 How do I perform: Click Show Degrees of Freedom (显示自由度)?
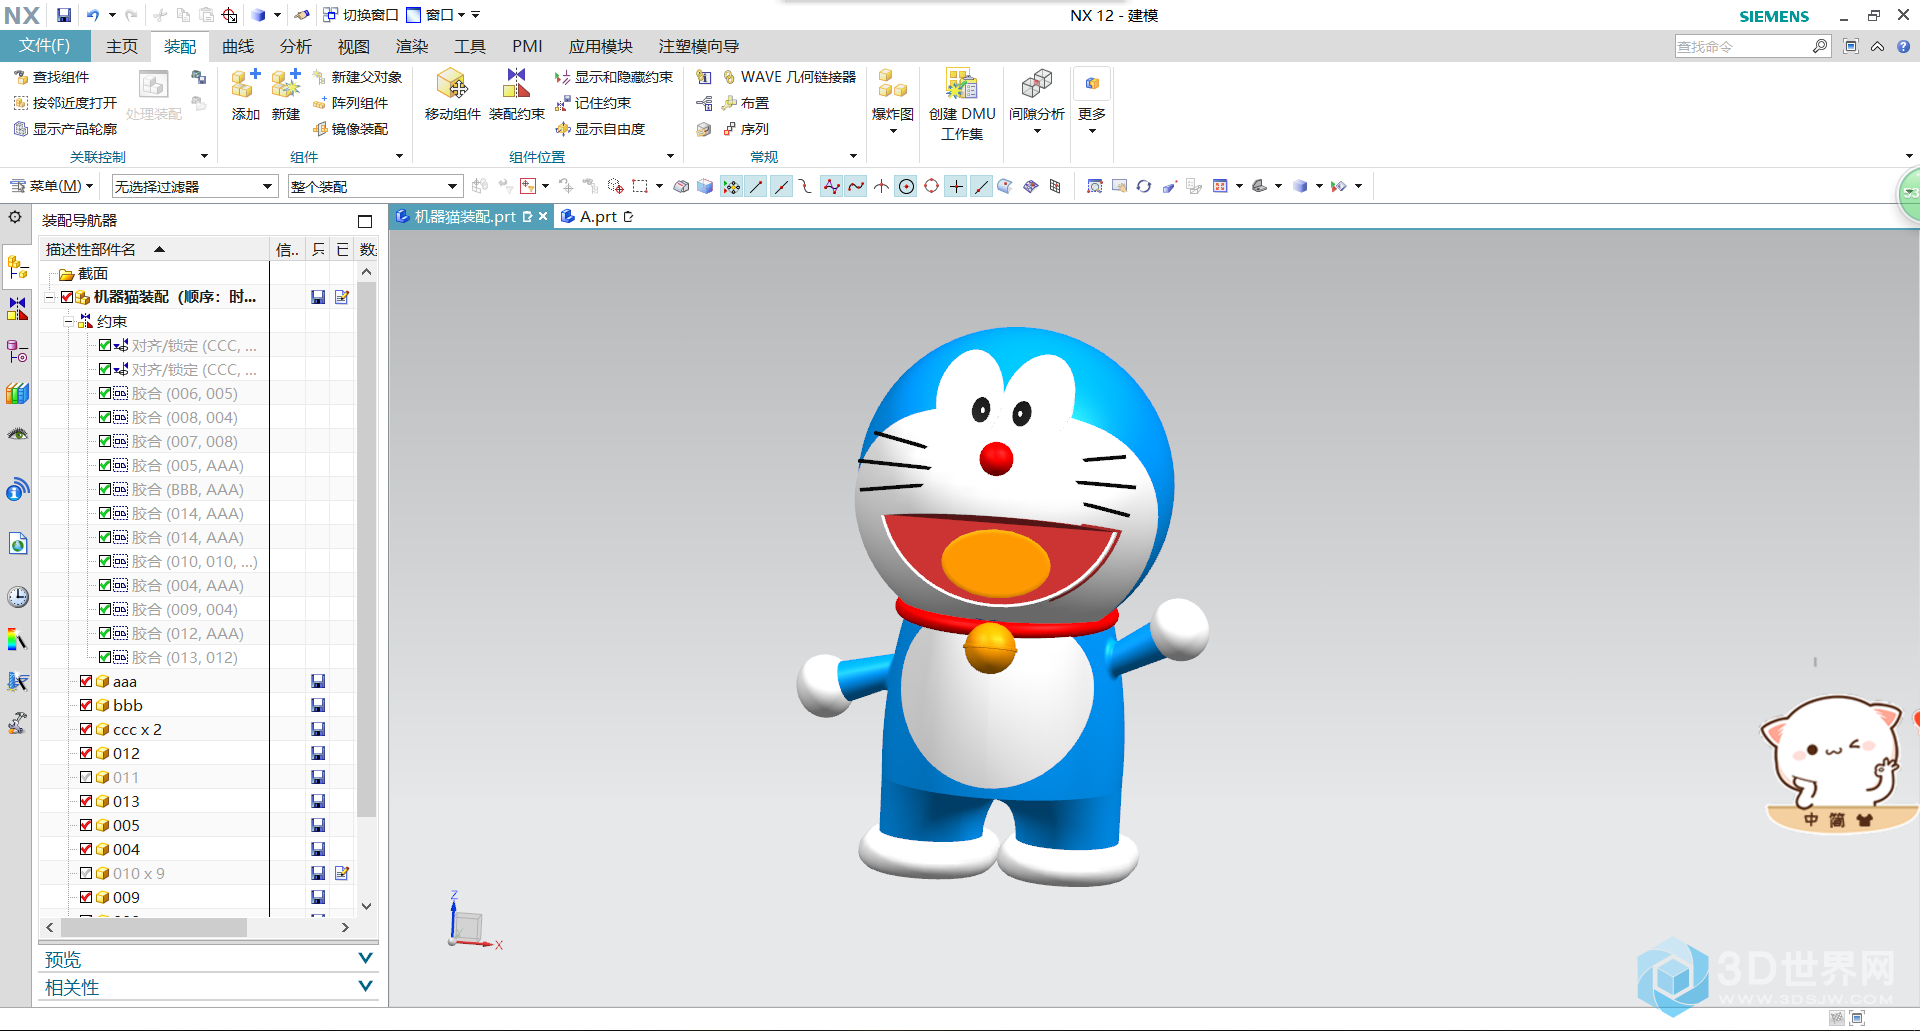[600, 129]
